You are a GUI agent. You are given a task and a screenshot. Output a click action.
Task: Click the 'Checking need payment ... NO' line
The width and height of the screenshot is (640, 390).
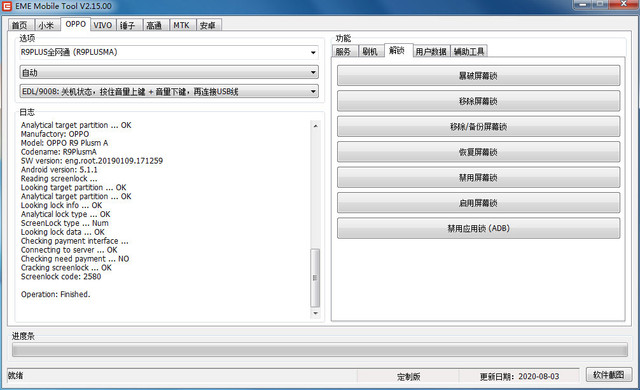pyautogui.click(x=75, y=259)
